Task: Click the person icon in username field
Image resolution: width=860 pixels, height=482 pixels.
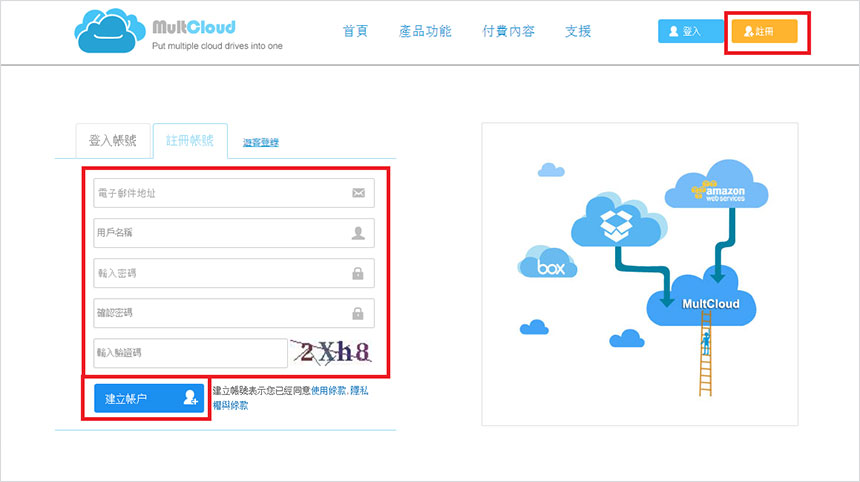Action: pyautogui.click(x=358, y=233)
